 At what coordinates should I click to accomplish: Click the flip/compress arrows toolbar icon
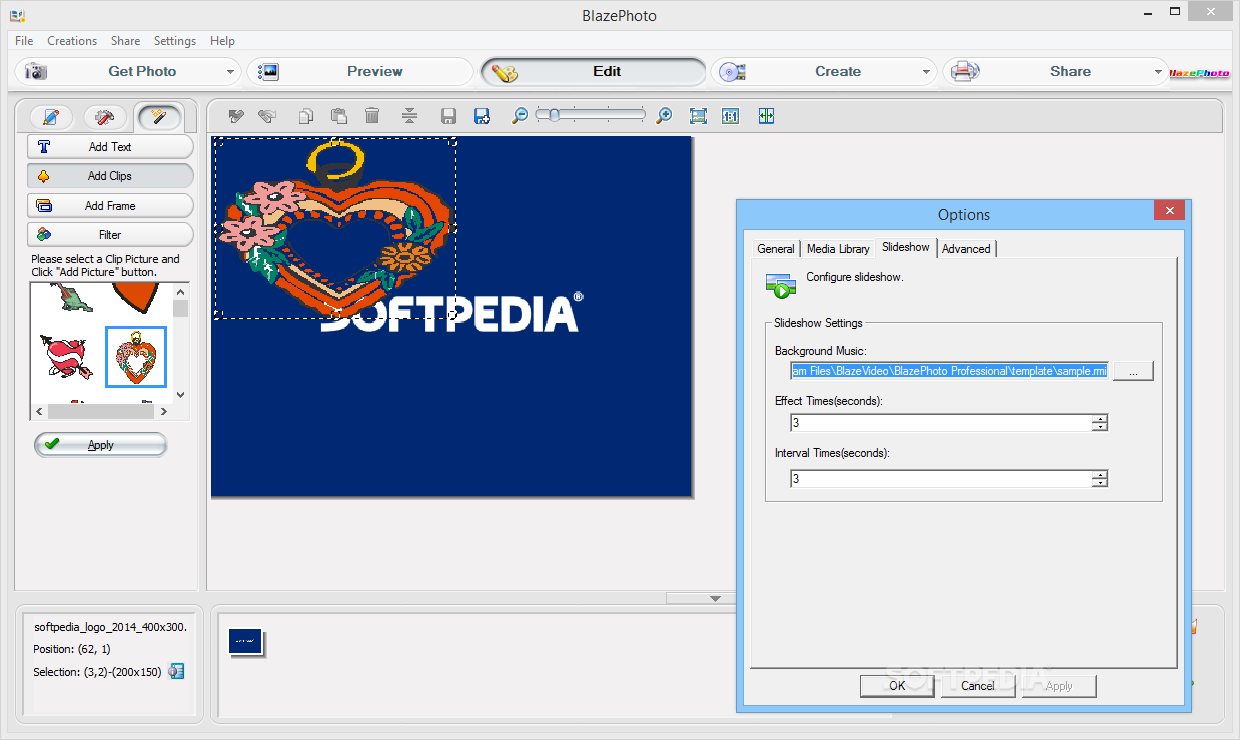(408, 116)
